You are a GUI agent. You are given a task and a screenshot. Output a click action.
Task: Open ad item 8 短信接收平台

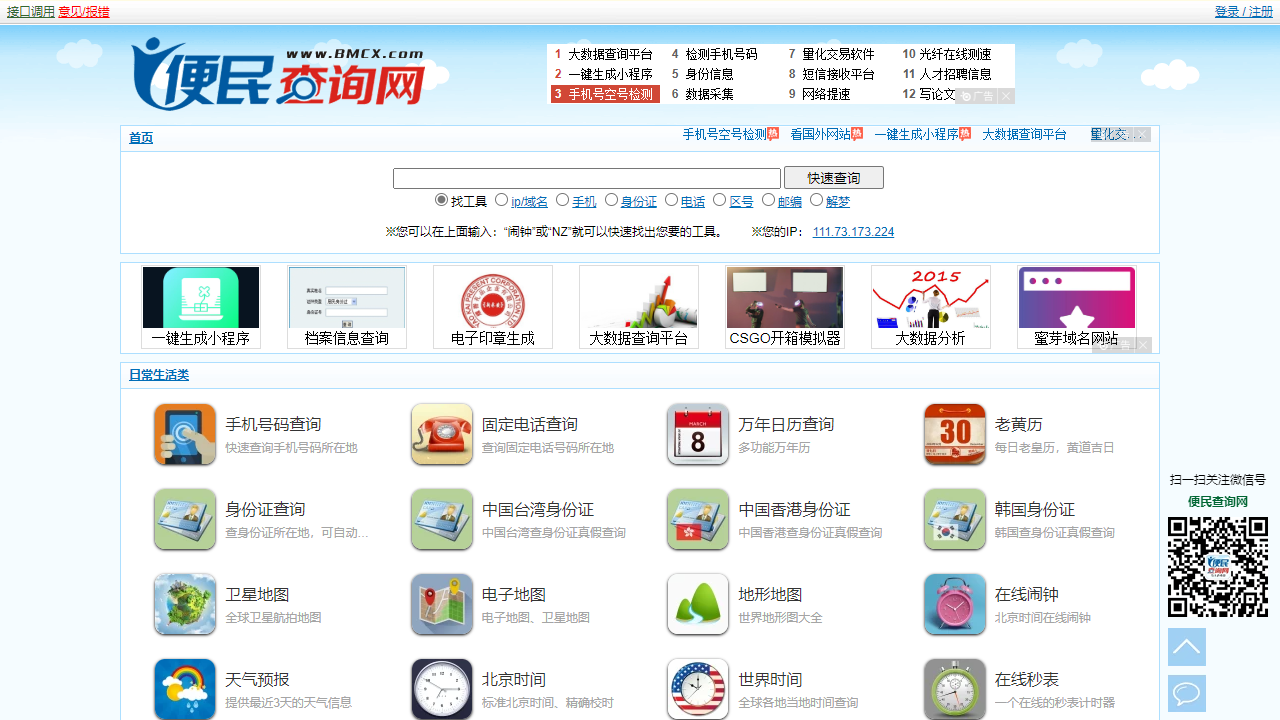pos(831,74)
